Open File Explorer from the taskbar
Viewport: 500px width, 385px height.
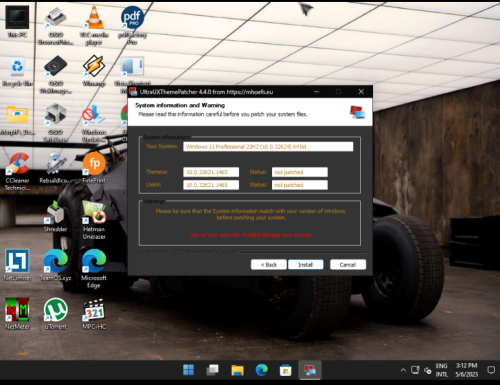(237, 370)
